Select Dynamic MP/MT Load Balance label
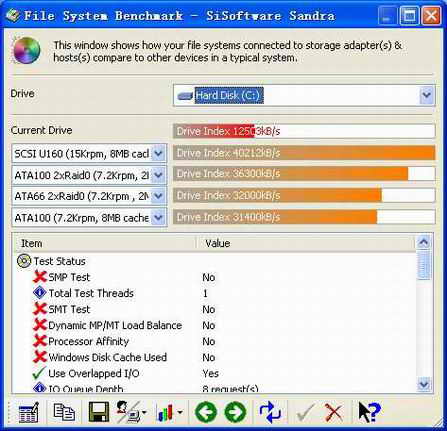The image size is (447, 431). [115, 325]
